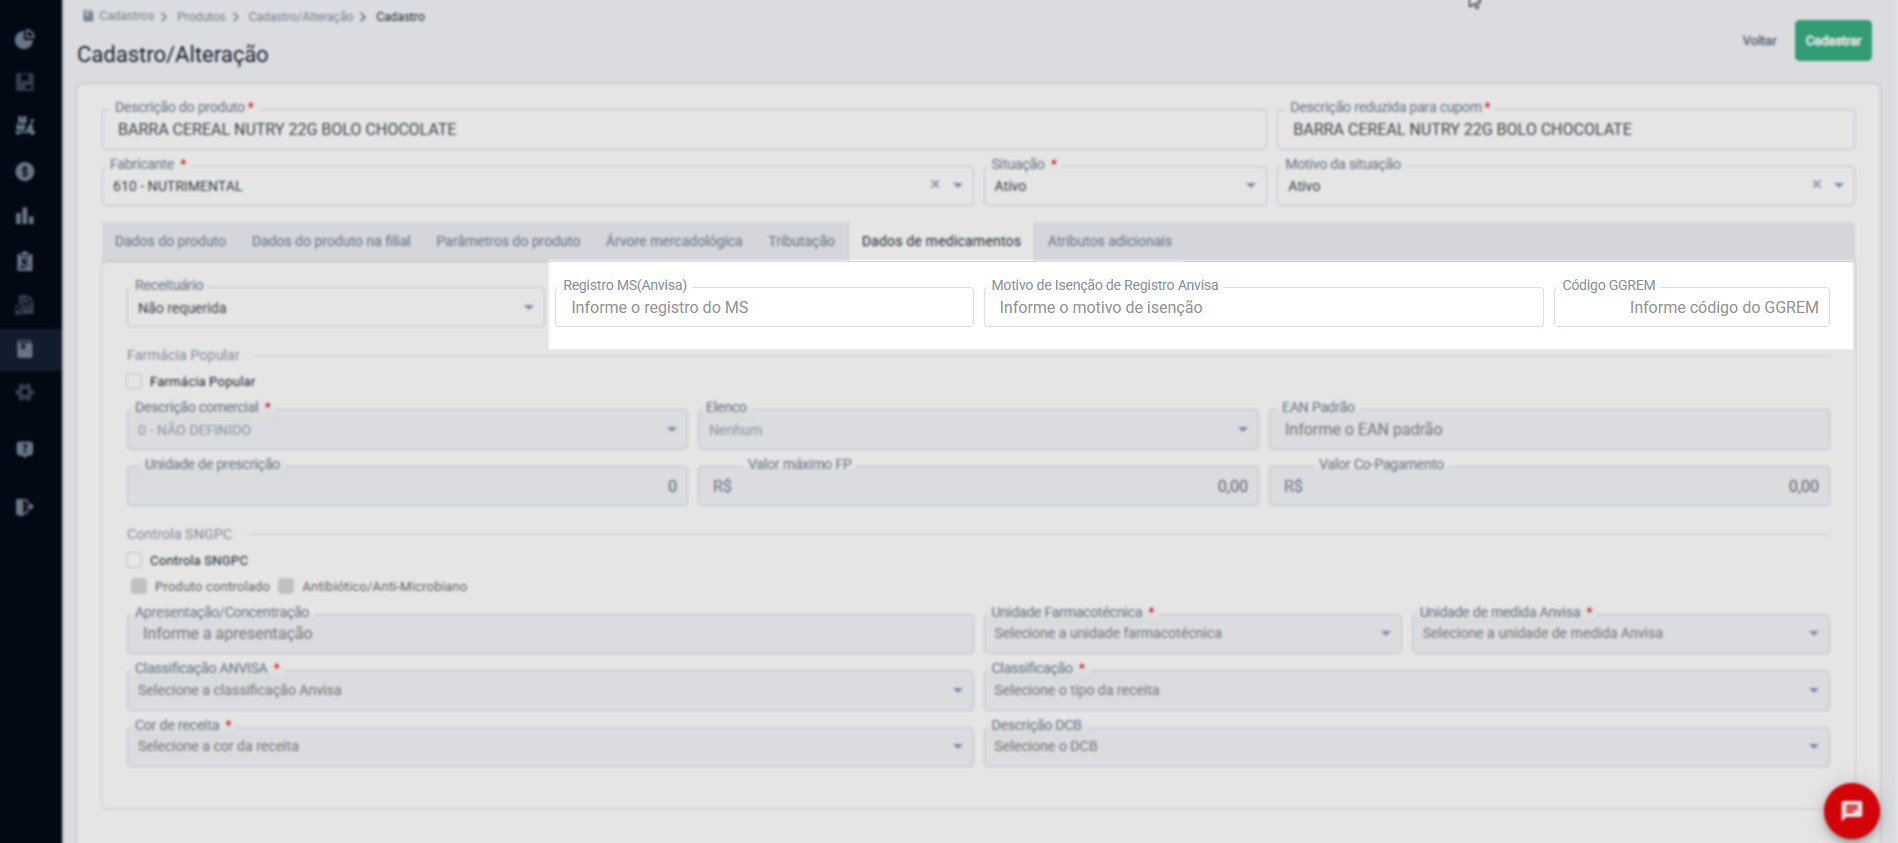
Task: Check the Produto controlado checkbox
Action: tap(139, 586)
